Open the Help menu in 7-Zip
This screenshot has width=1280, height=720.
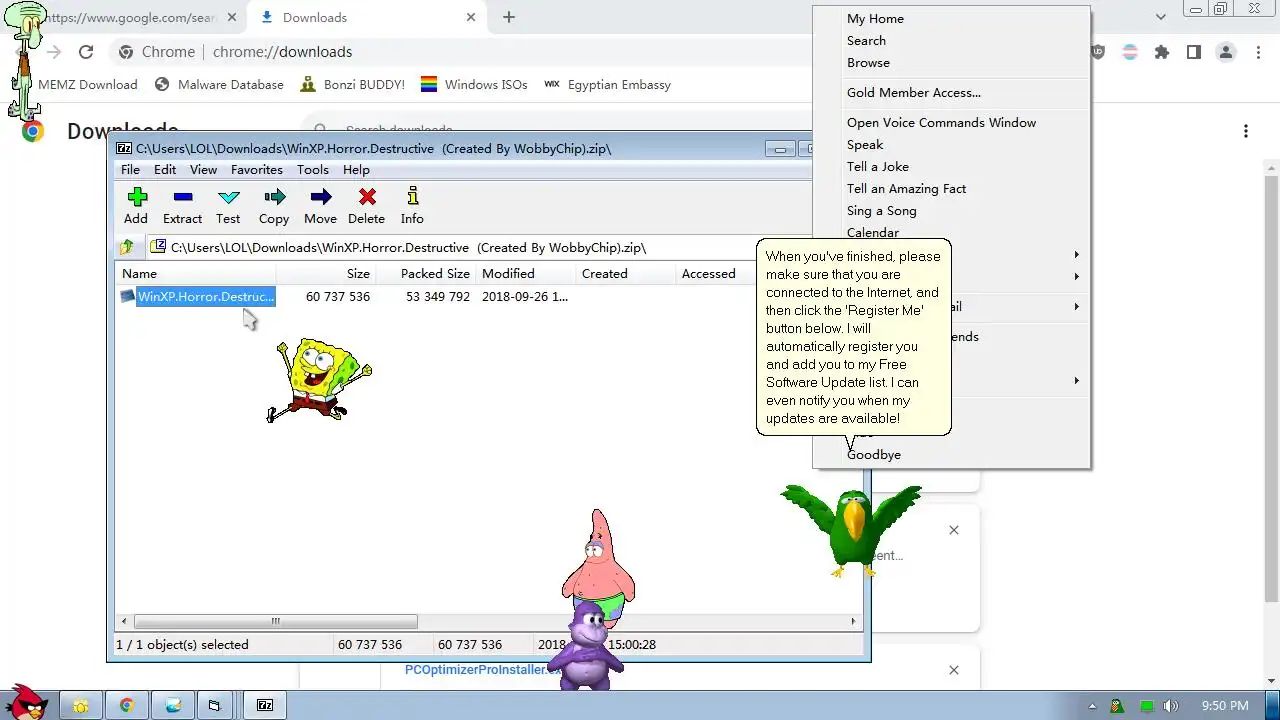(x=356, y=170)
